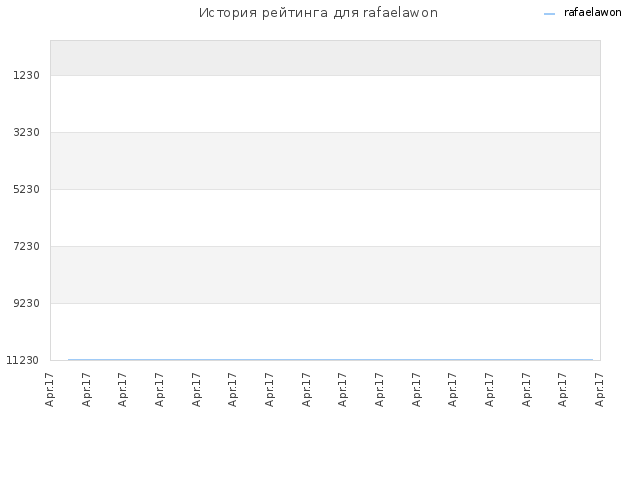This screenshot has height=480, width=640.
Task: Click the leftmost Apr.17 x-axis label
Action: (49, 390)
